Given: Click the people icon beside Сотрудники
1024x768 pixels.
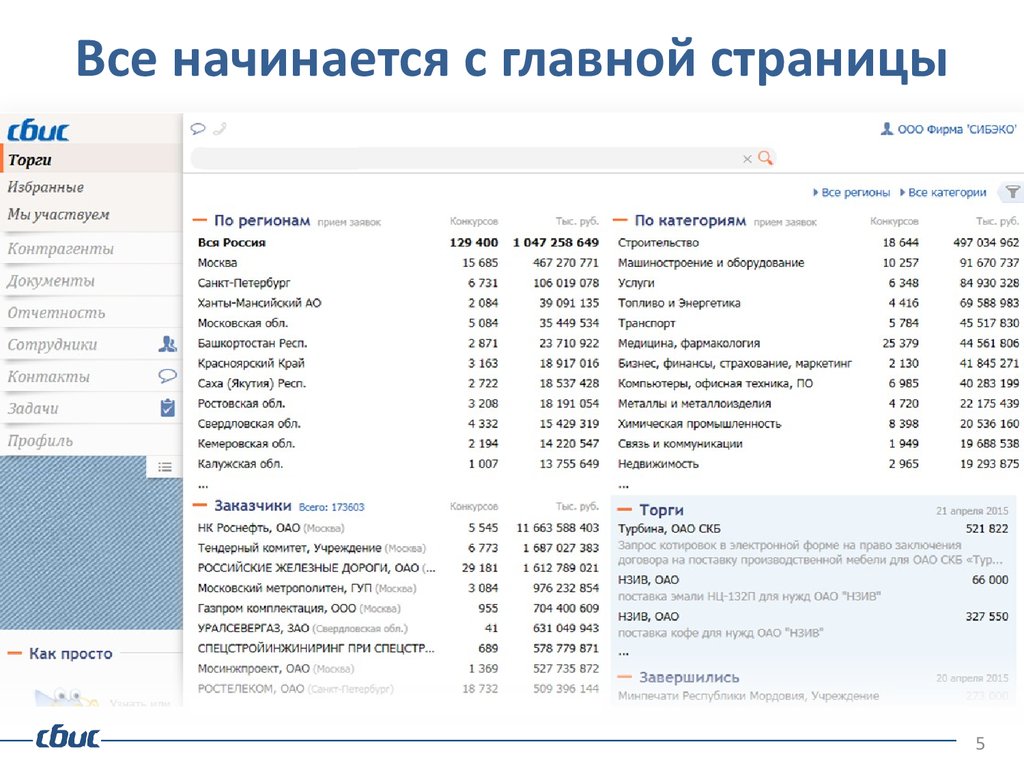Looking at the screenshot, I should [167, 344].
